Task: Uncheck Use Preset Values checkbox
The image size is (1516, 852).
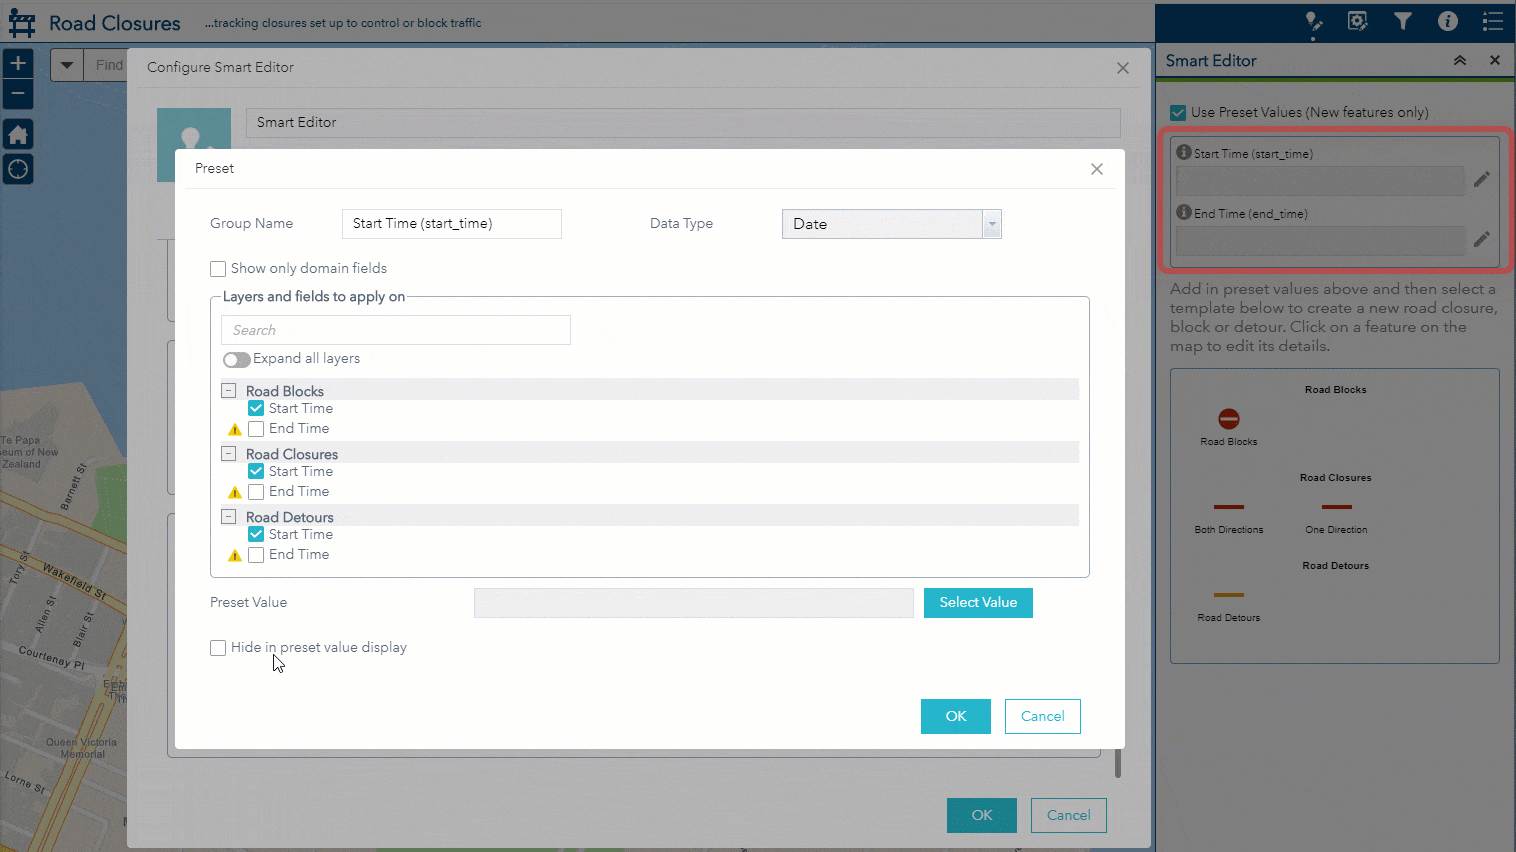Action: point(1178,113)
